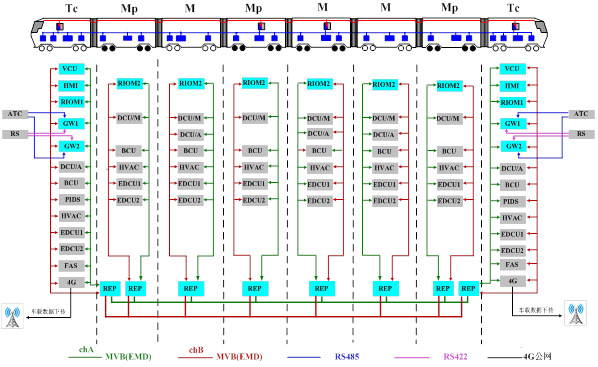Select the ATC box on the right edge
598x367 pixels.
(582, 114)
